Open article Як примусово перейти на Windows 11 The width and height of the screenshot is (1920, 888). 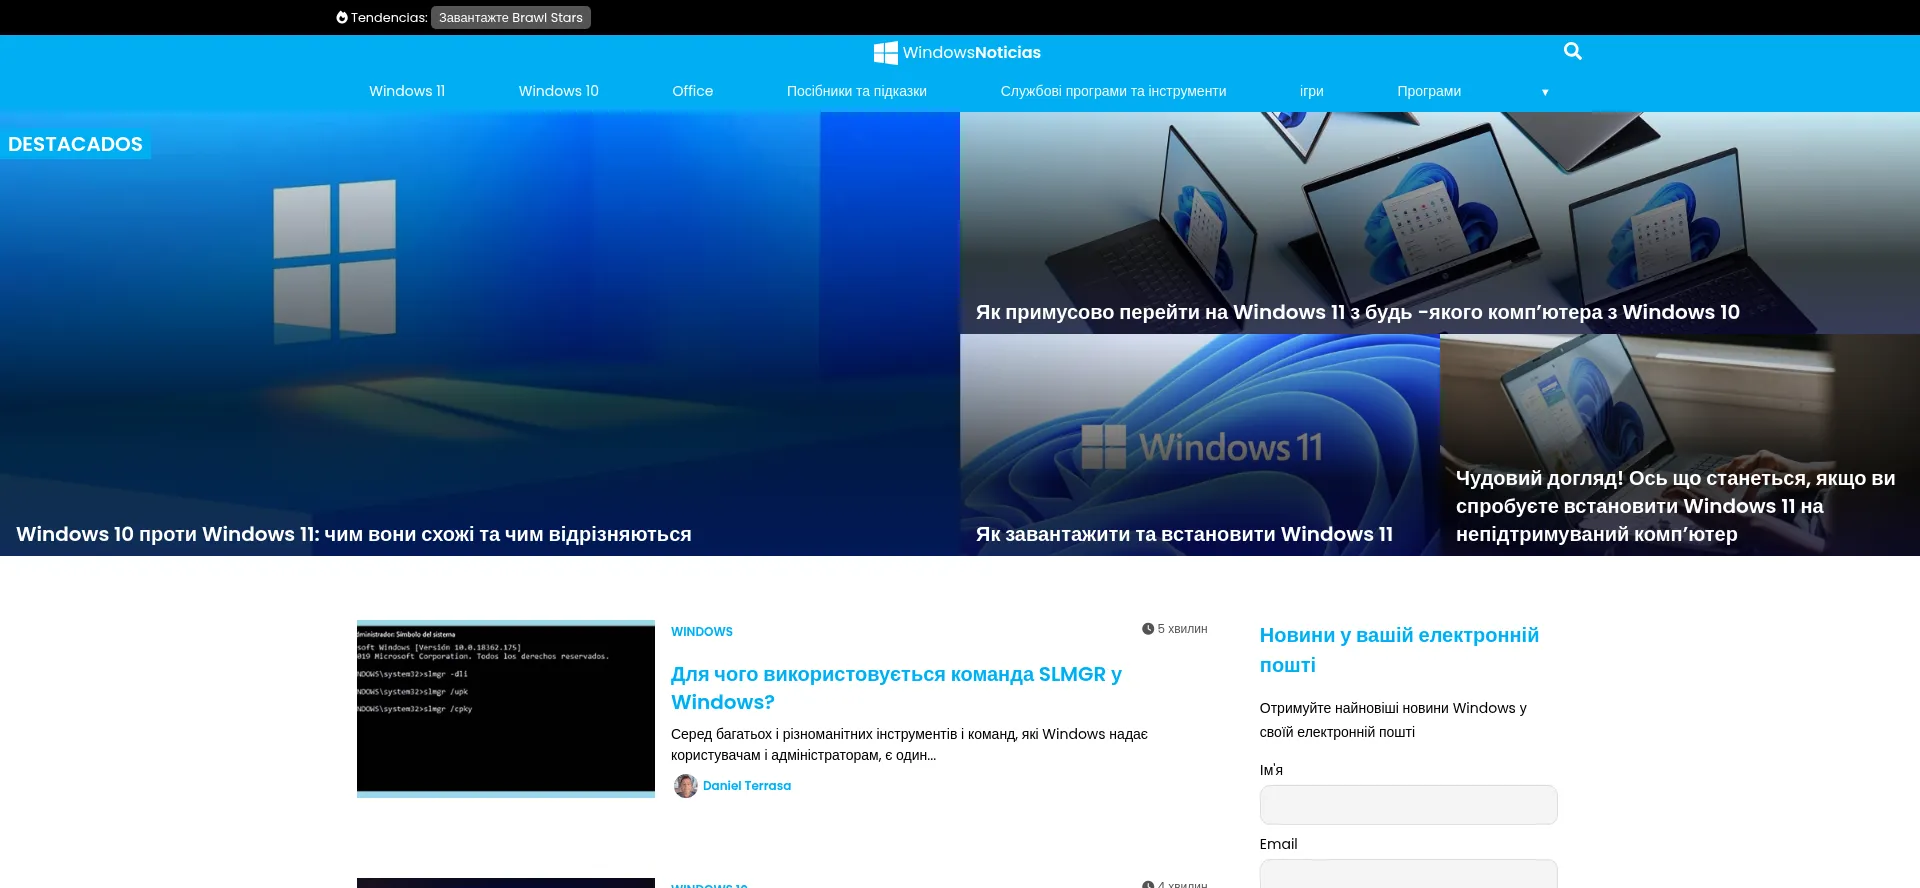click(x=1357, y=312)
